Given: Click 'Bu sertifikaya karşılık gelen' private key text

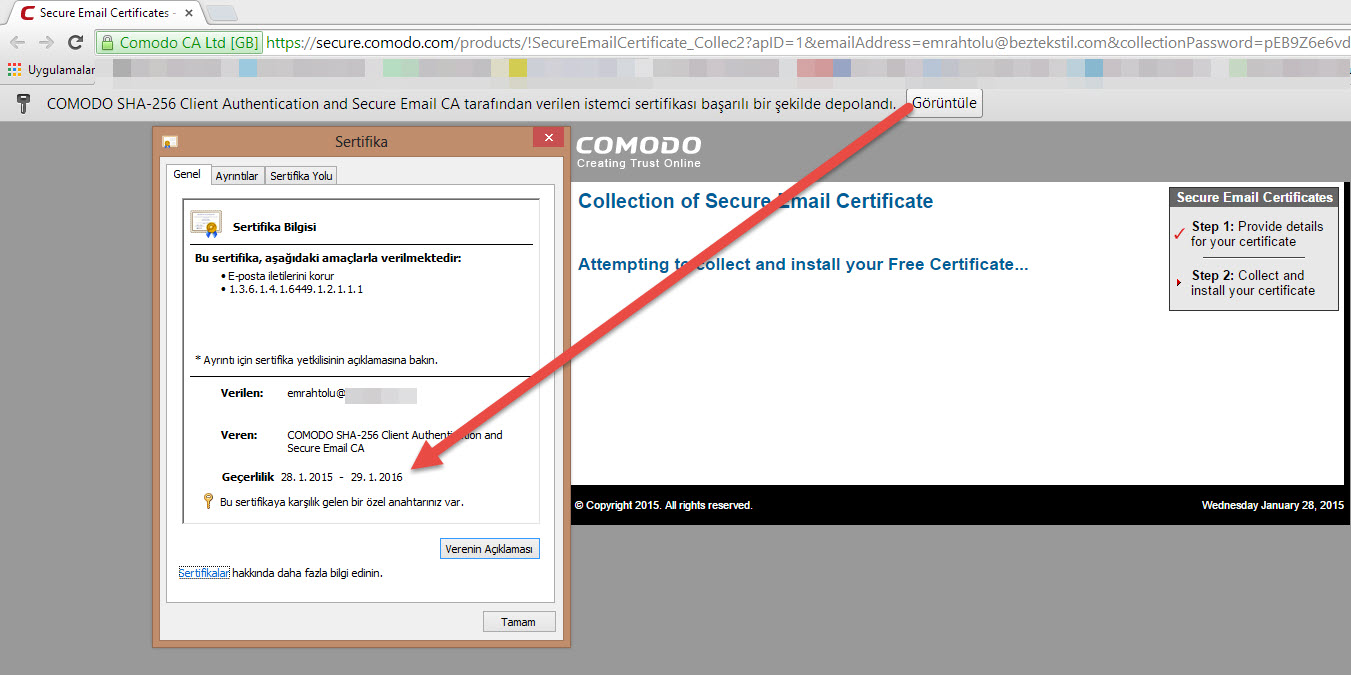Looking at the screenshot, I should (341, 502).
